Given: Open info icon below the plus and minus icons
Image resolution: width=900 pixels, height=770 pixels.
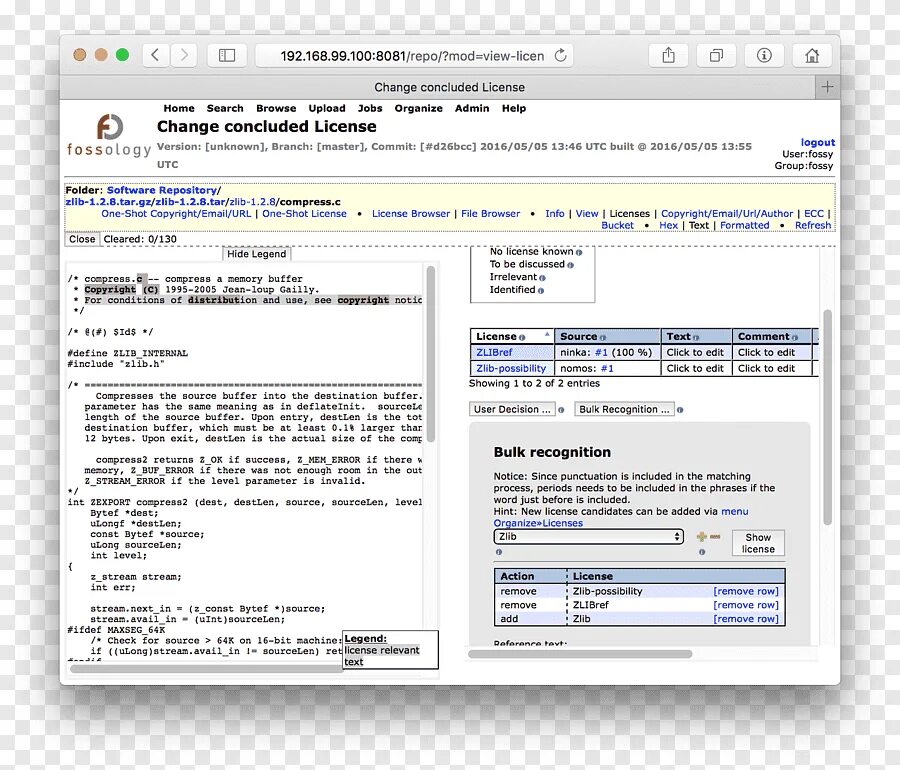Looking at the screenshot, I should point(702,552).
